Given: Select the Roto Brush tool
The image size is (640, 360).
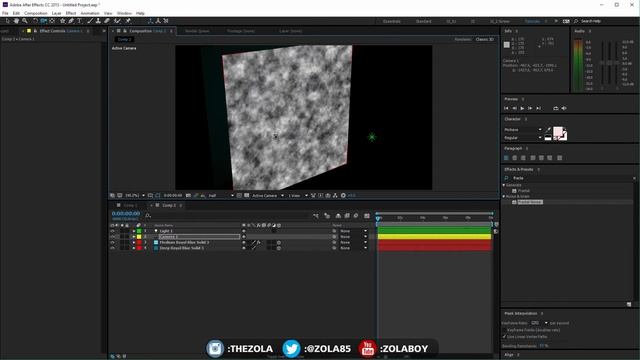Looking at the screenshot, I should 117,21.
